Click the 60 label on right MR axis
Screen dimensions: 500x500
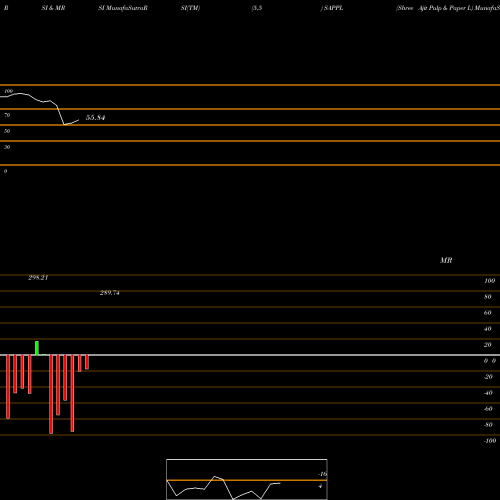point(488,313)
